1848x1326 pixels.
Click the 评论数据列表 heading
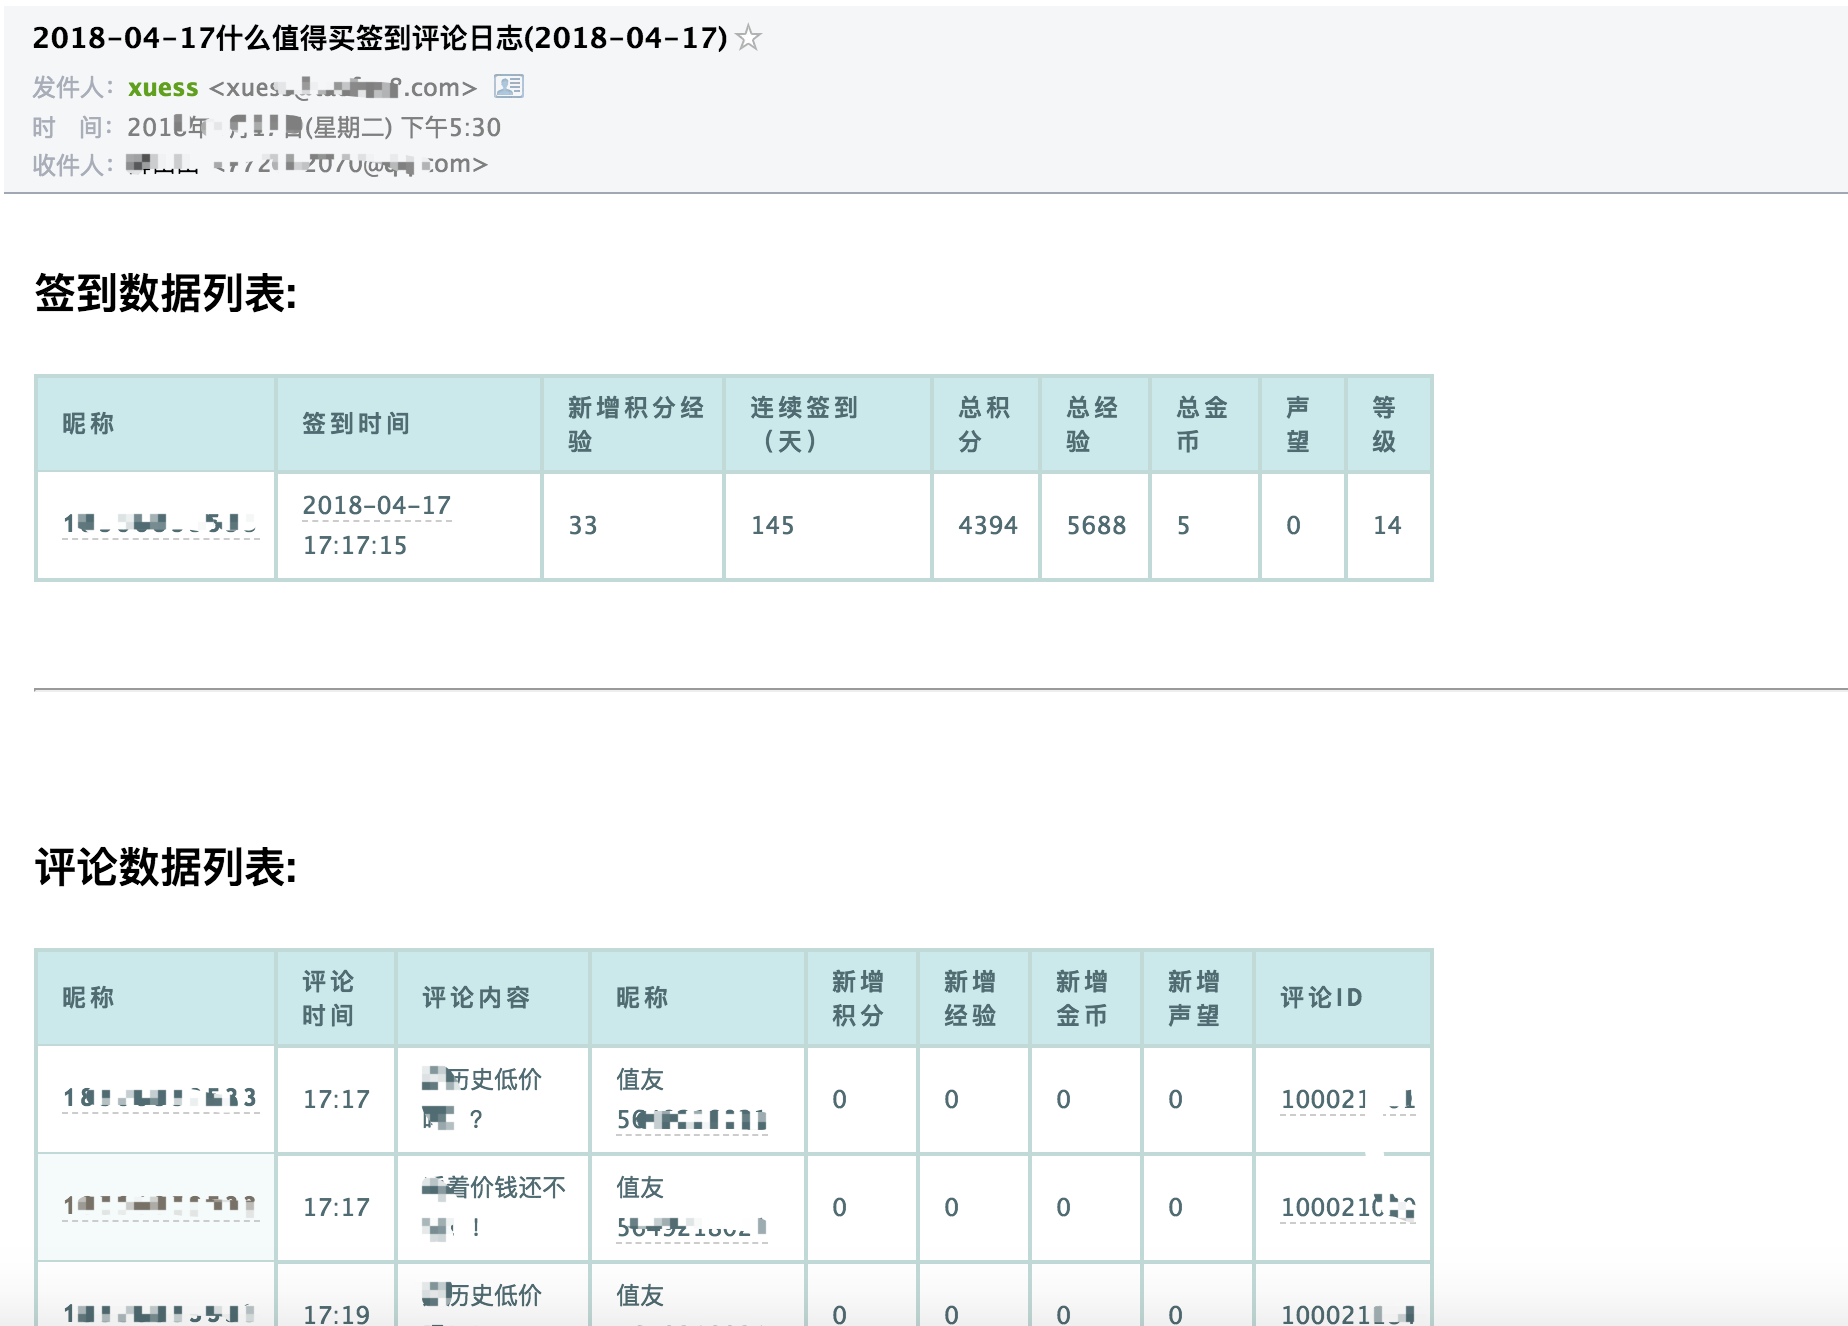tap(166, 867)
